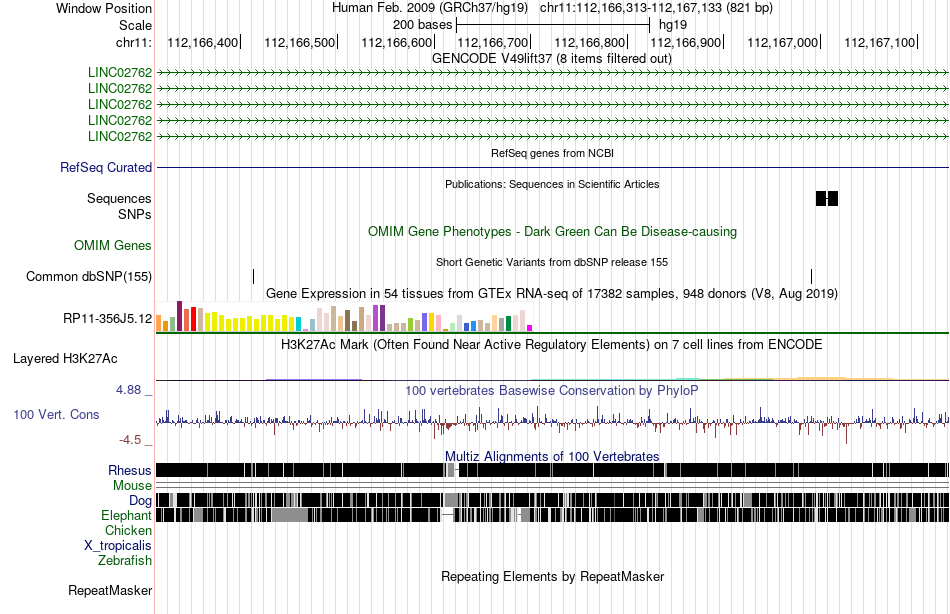The height and width of the screenshot is (614, 950).
Task: Click the pink GTEx bar at the far right
Action: (530, 328)
